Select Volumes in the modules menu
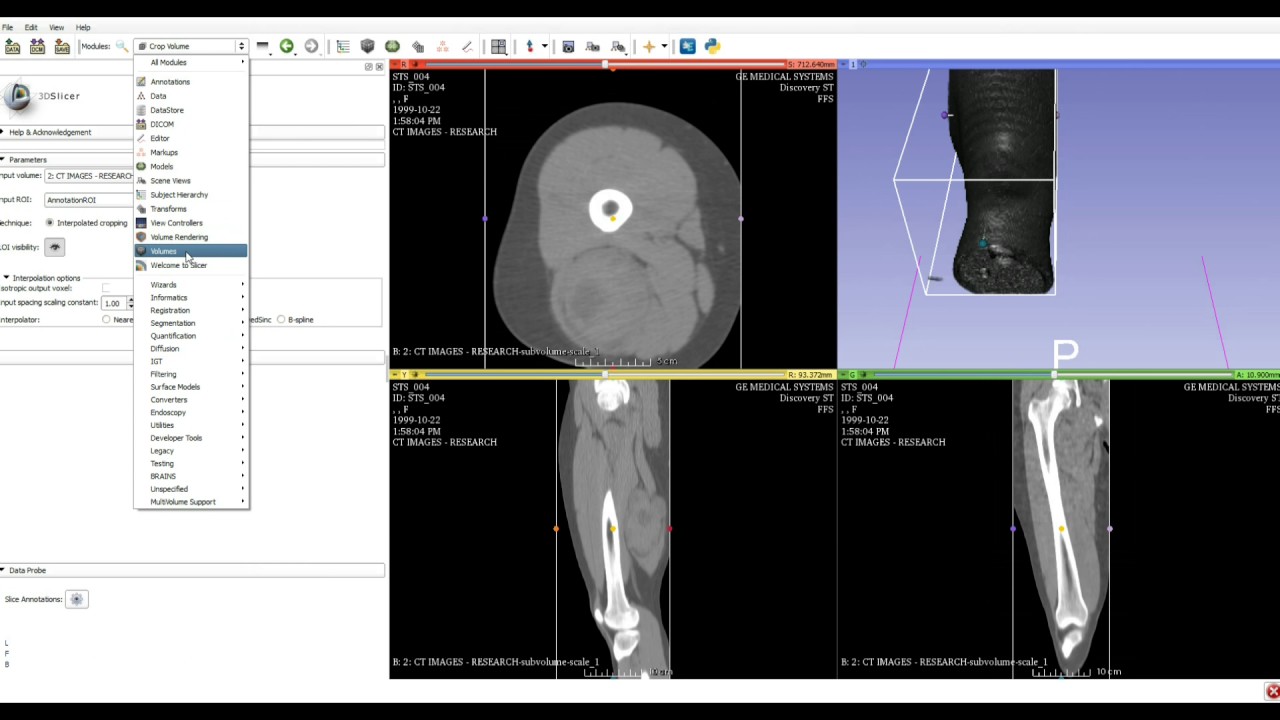 tap(191, 251)
